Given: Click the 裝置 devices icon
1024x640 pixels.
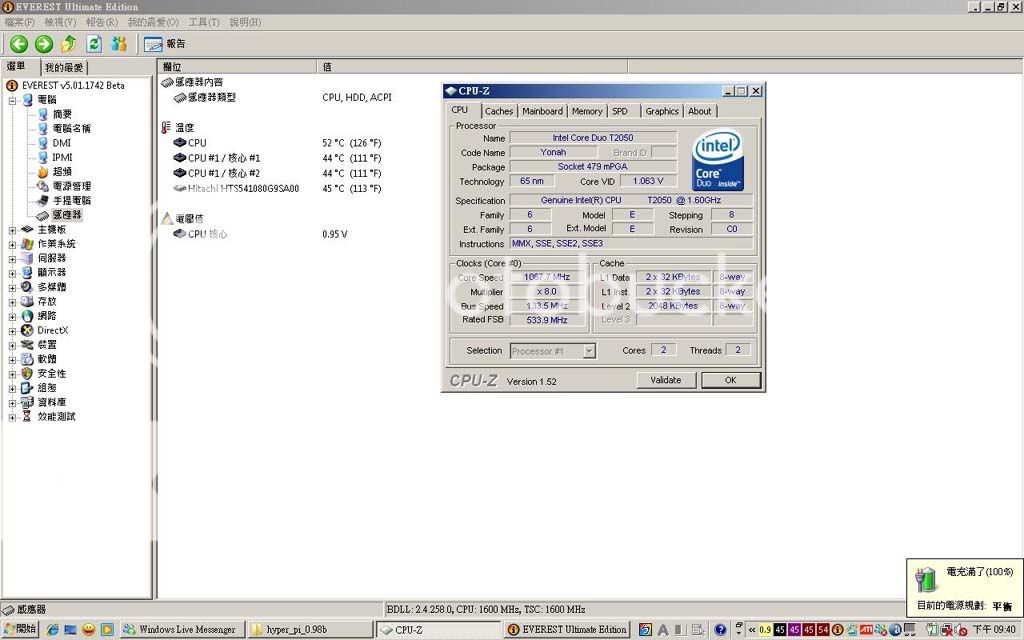Looking at the screenshot, I should tap(27, 345).
